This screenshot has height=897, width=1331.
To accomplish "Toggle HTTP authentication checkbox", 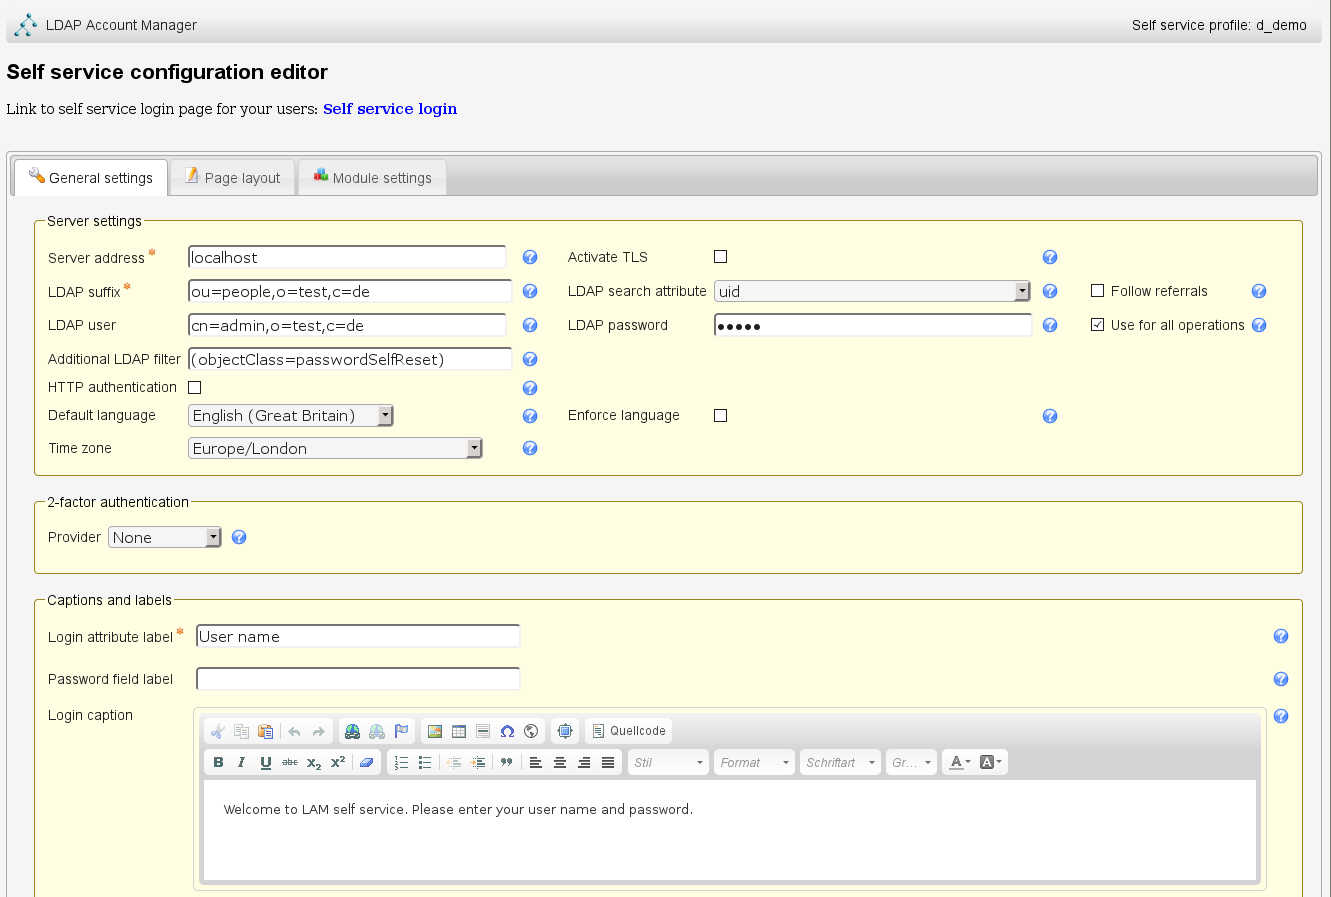I will tap(195, 387).
